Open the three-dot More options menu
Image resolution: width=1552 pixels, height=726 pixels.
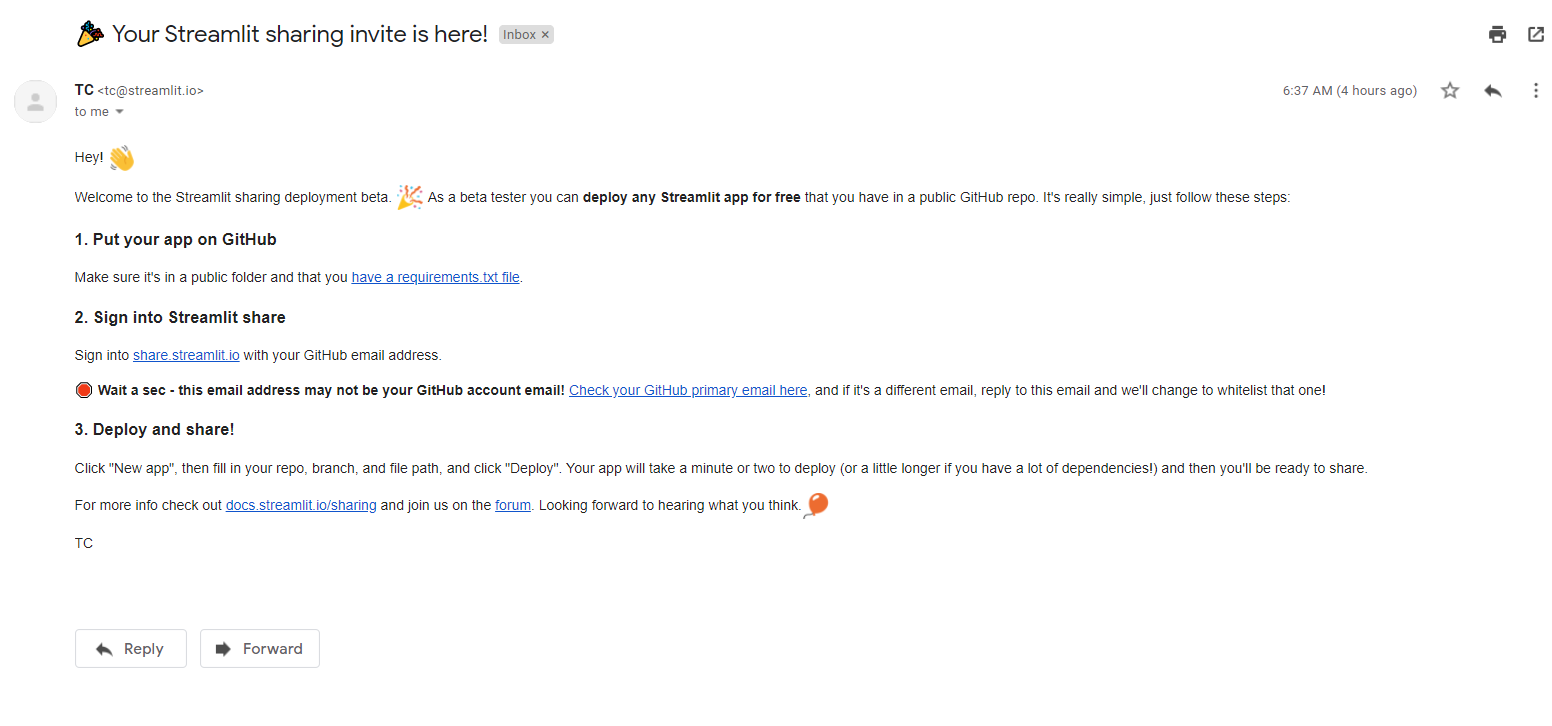[1536, 91]
